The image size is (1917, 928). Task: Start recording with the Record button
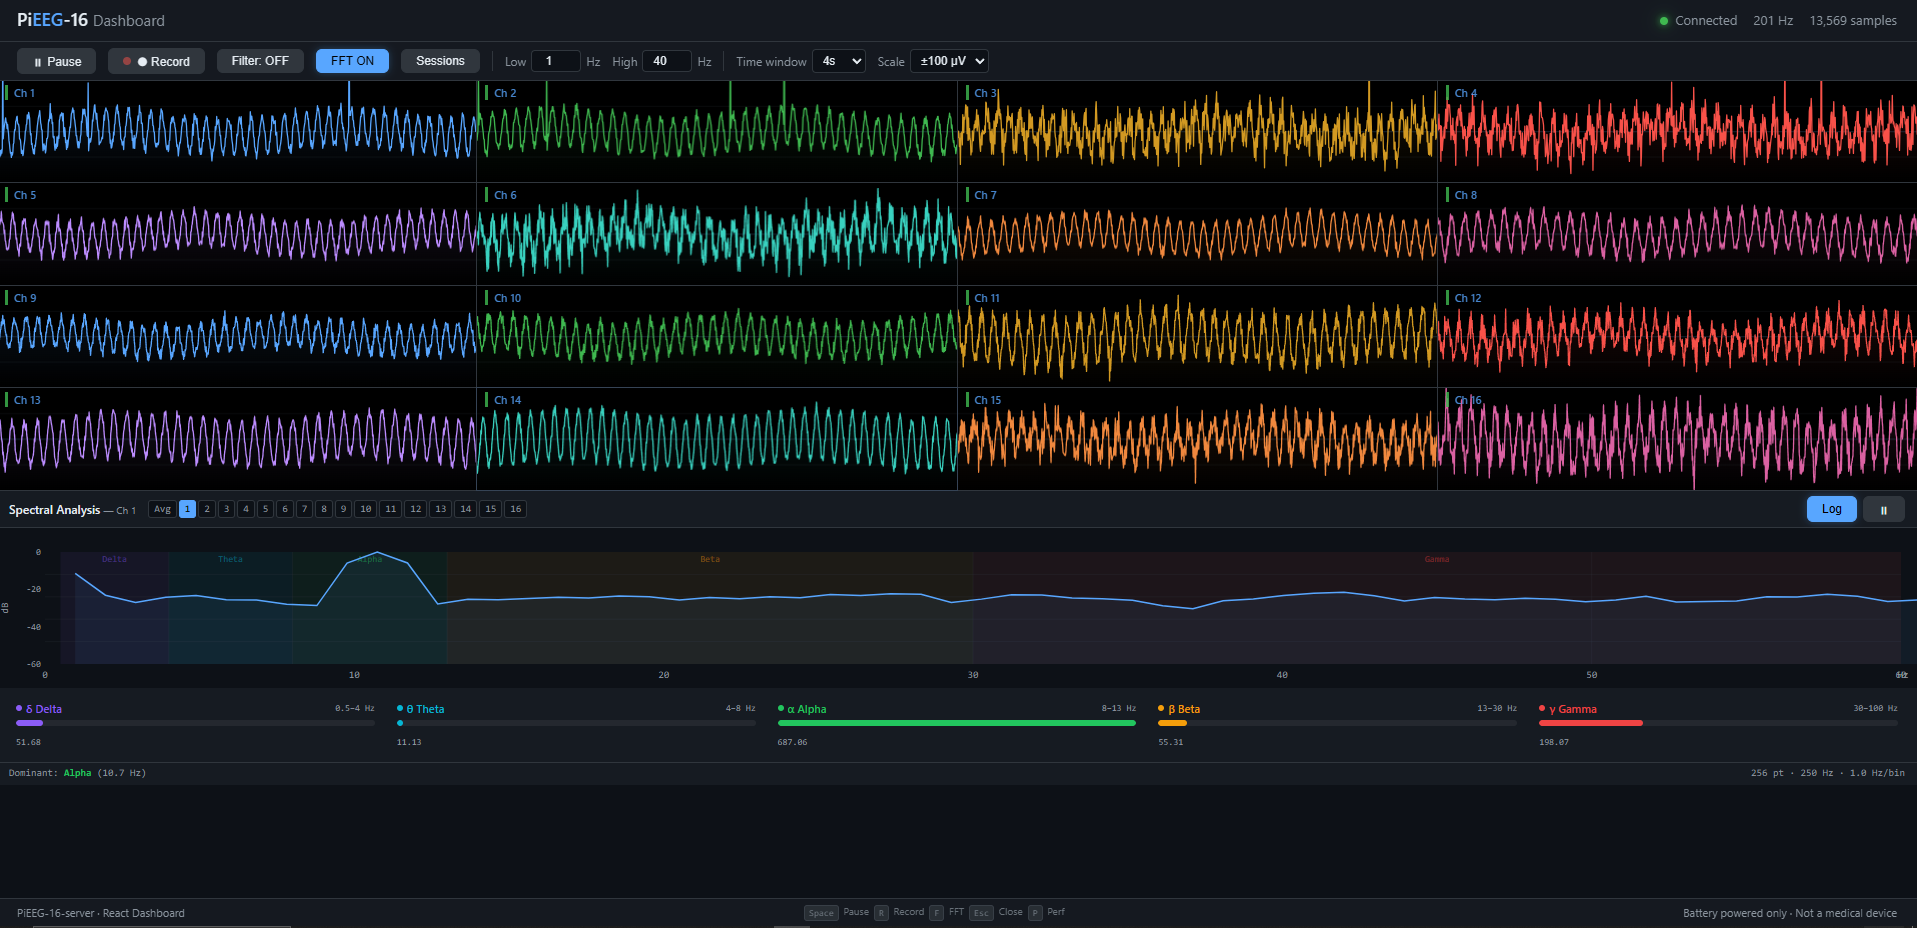[x=156, y=61]
